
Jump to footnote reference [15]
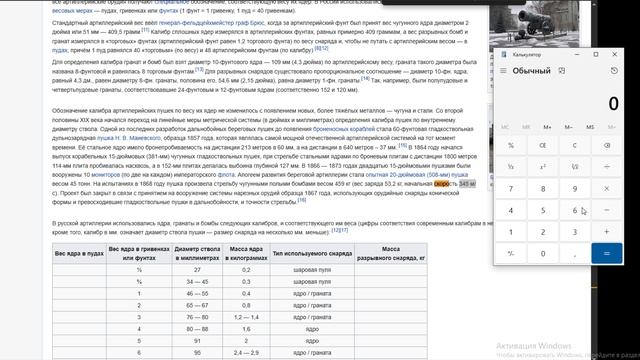(402, 145)
